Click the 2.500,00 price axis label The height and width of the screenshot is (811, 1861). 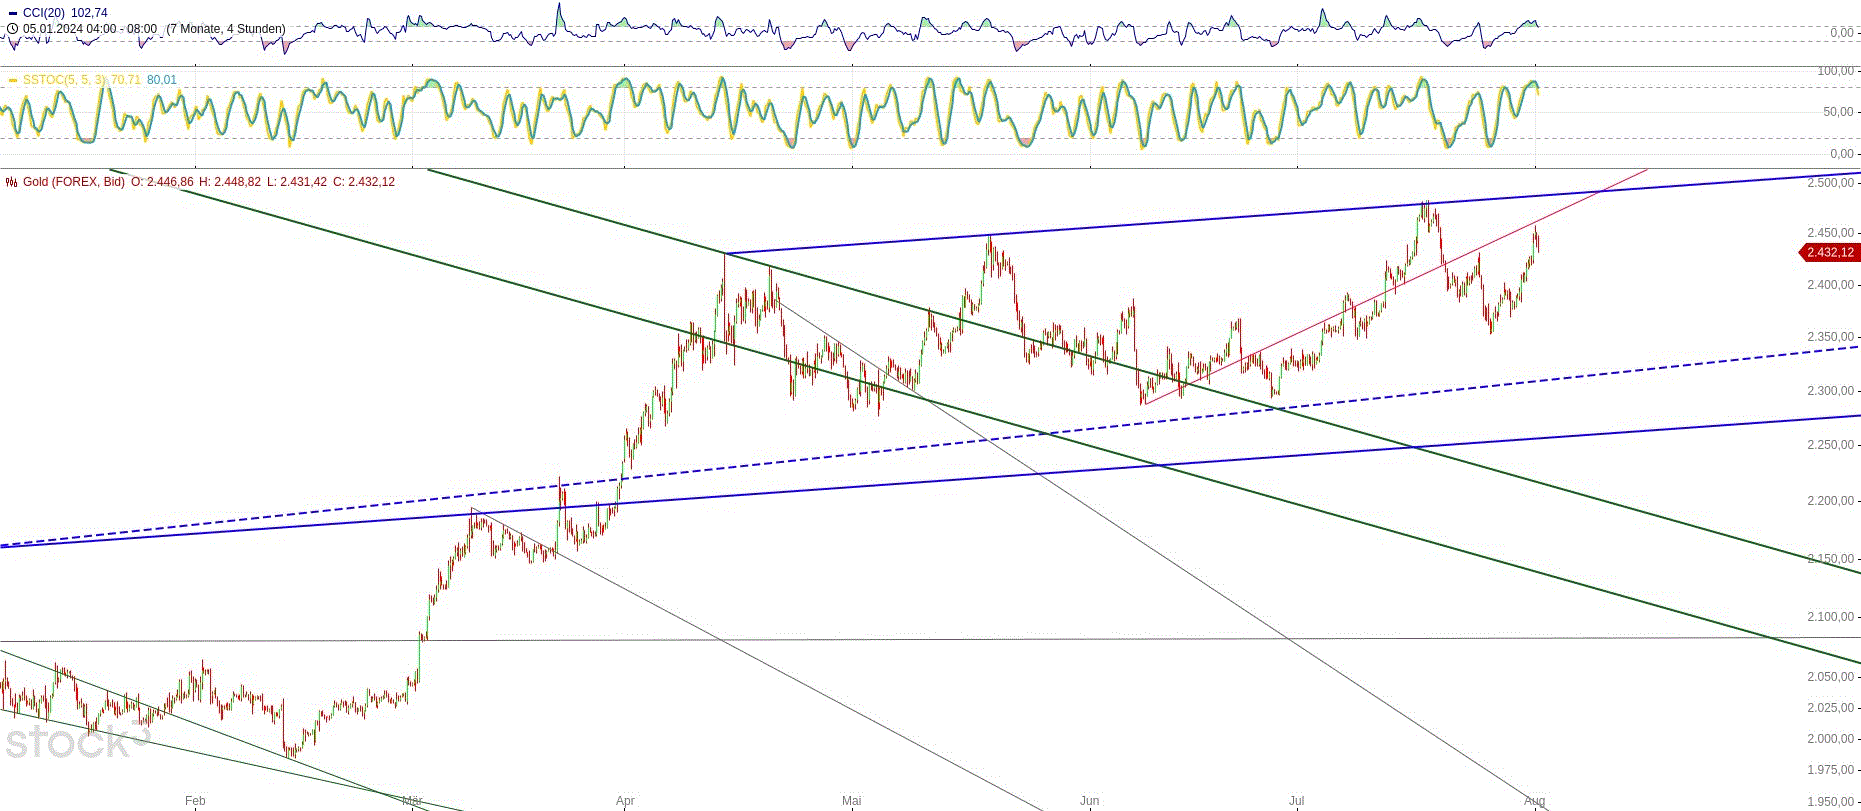coord(1829,183)
